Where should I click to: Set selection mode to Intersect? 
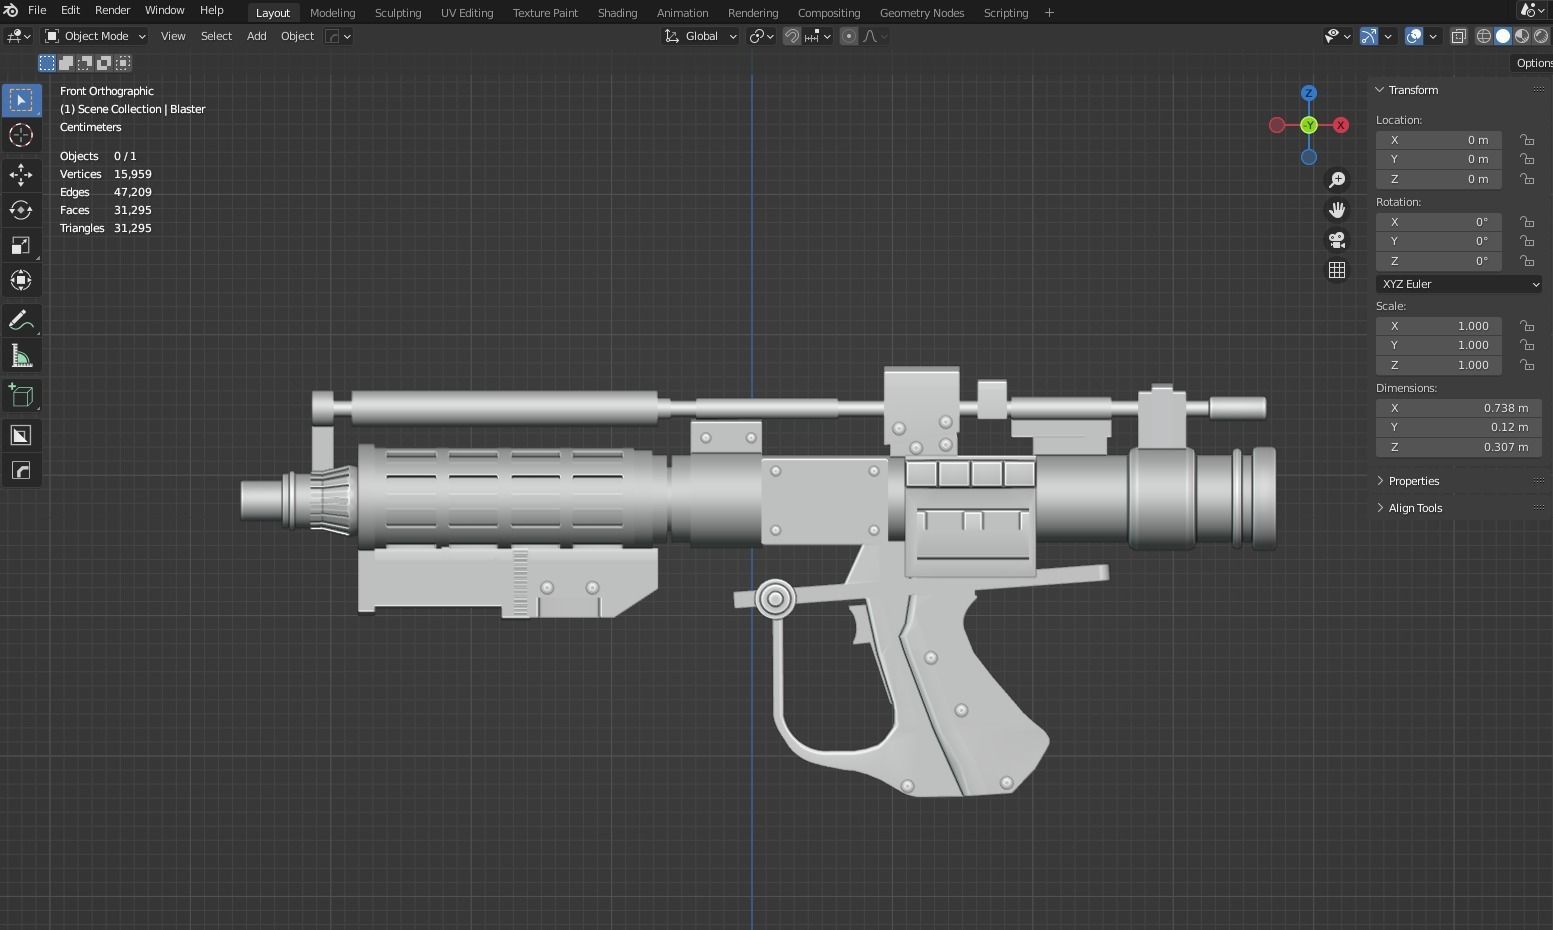coord(123,63)
